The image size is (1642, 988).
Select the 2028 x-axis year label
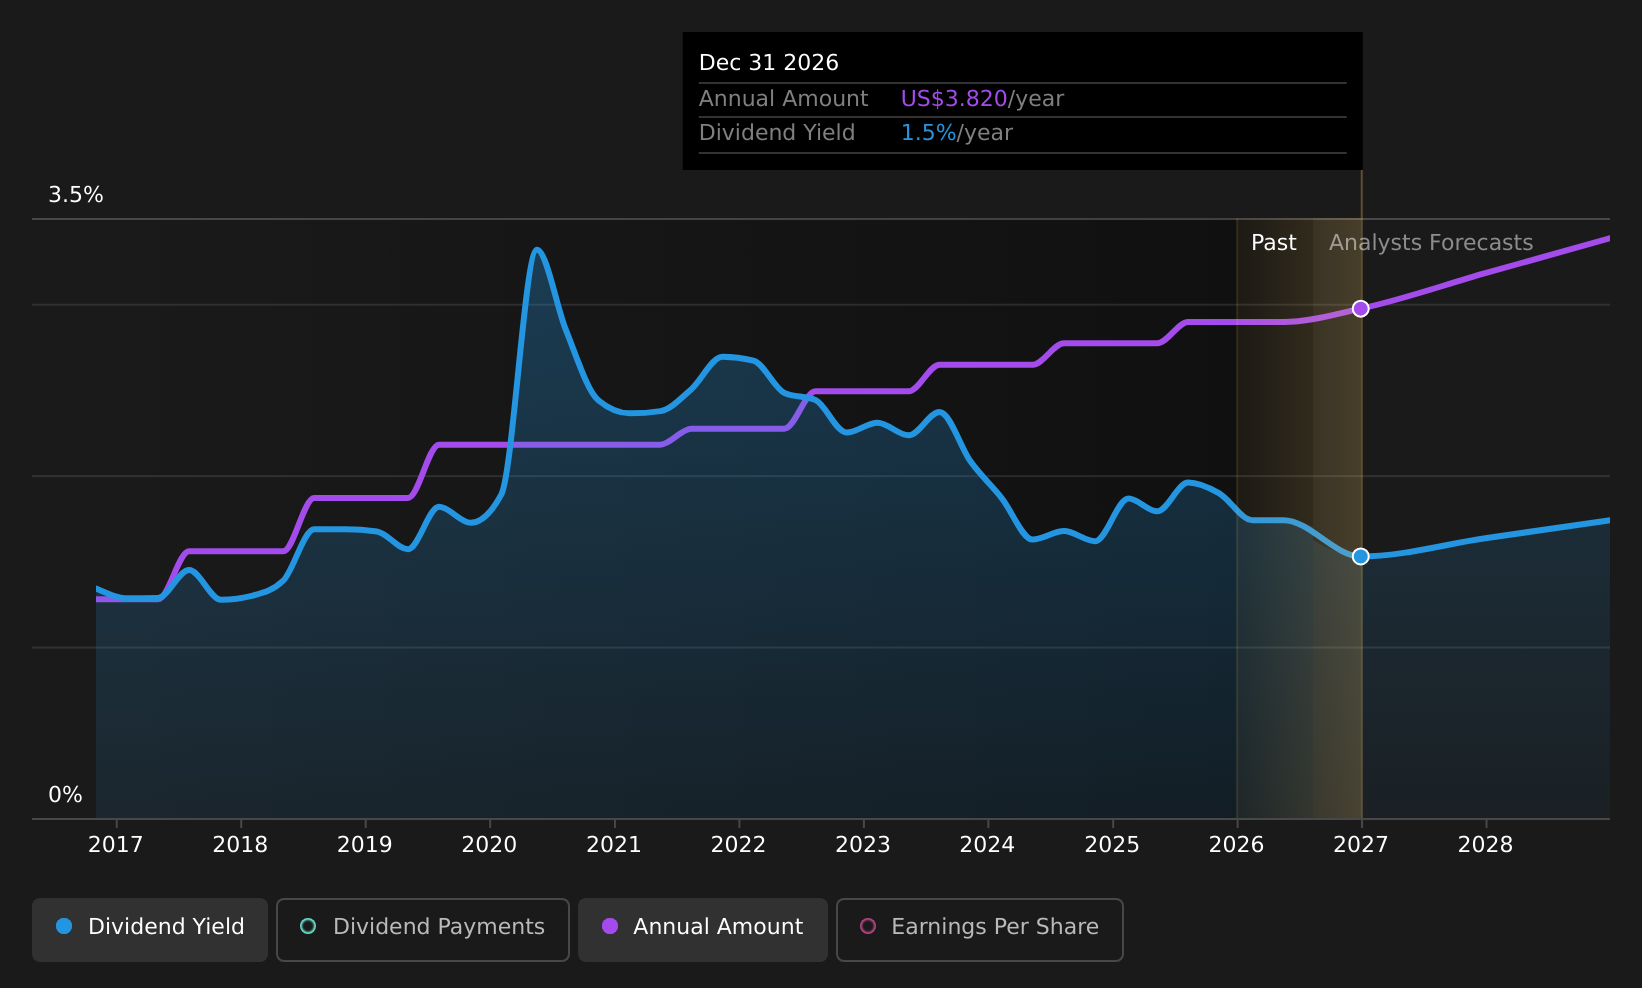point(1485,844)
